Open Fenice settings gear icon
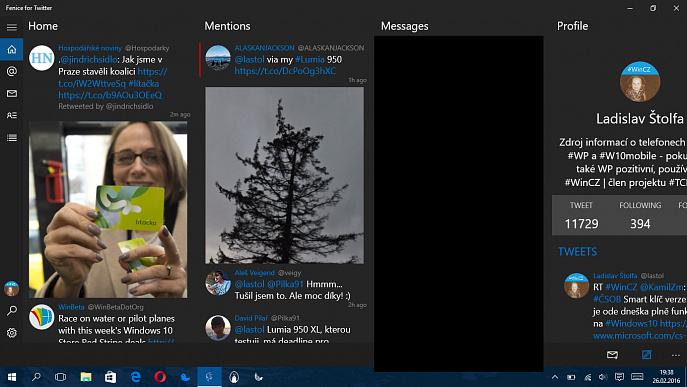Viewport: 687px width, 387px height. (12, 333)
